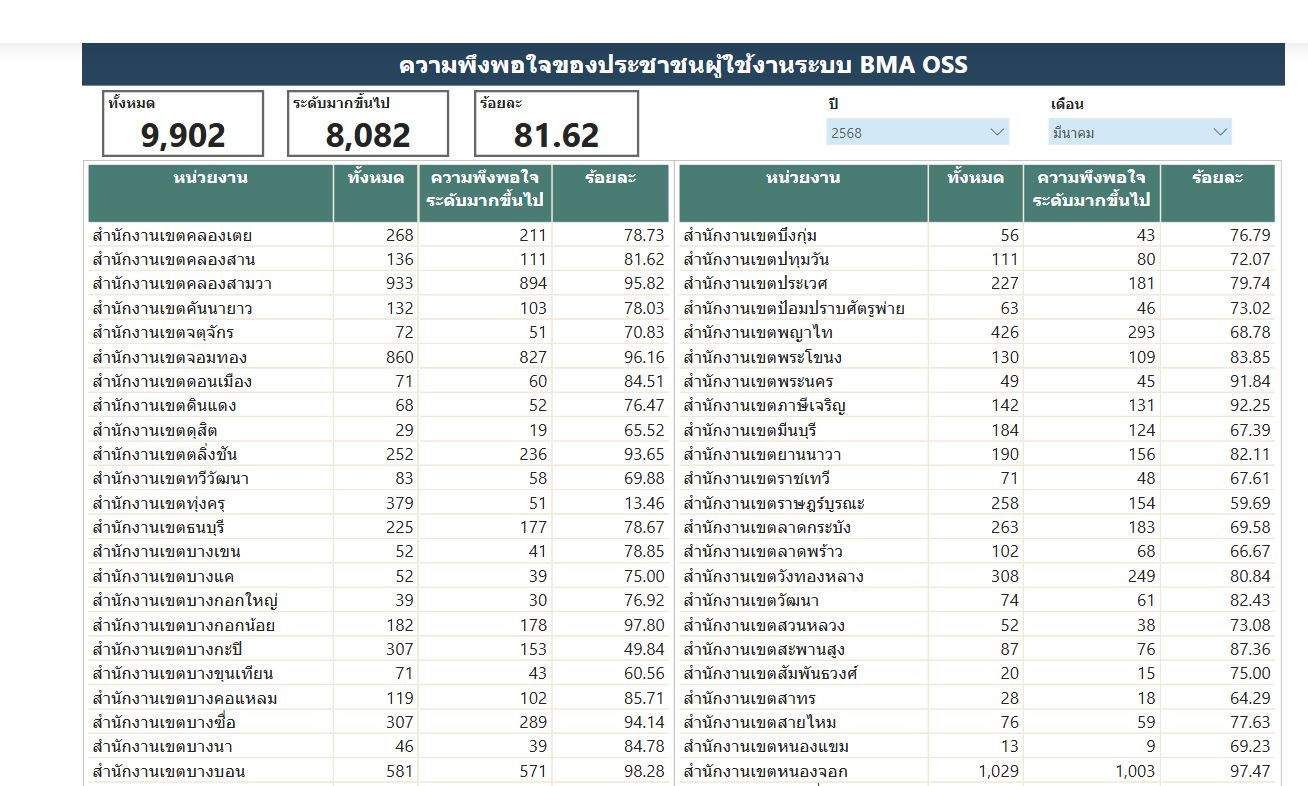Select the ทั้งหมด 9,902 summary card
The height and width of the screenshot is (786, 1308).
coord(183,124)
